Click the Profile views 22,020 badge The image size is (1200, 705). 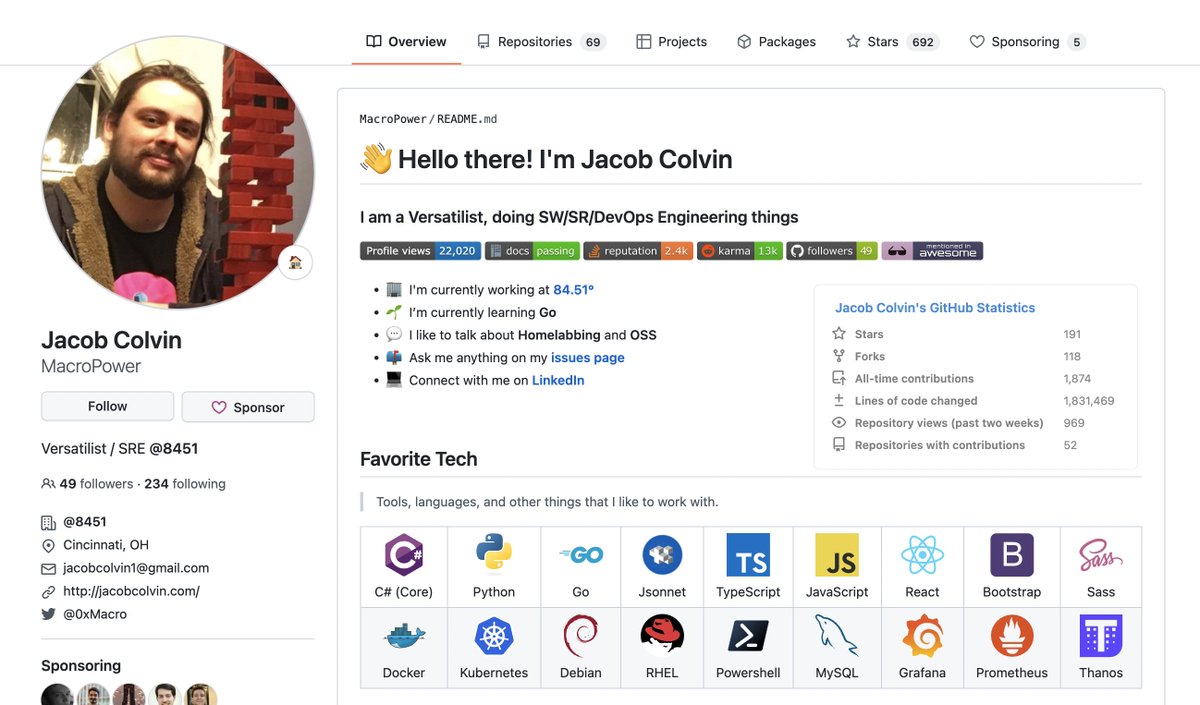(x=420, y=251)
